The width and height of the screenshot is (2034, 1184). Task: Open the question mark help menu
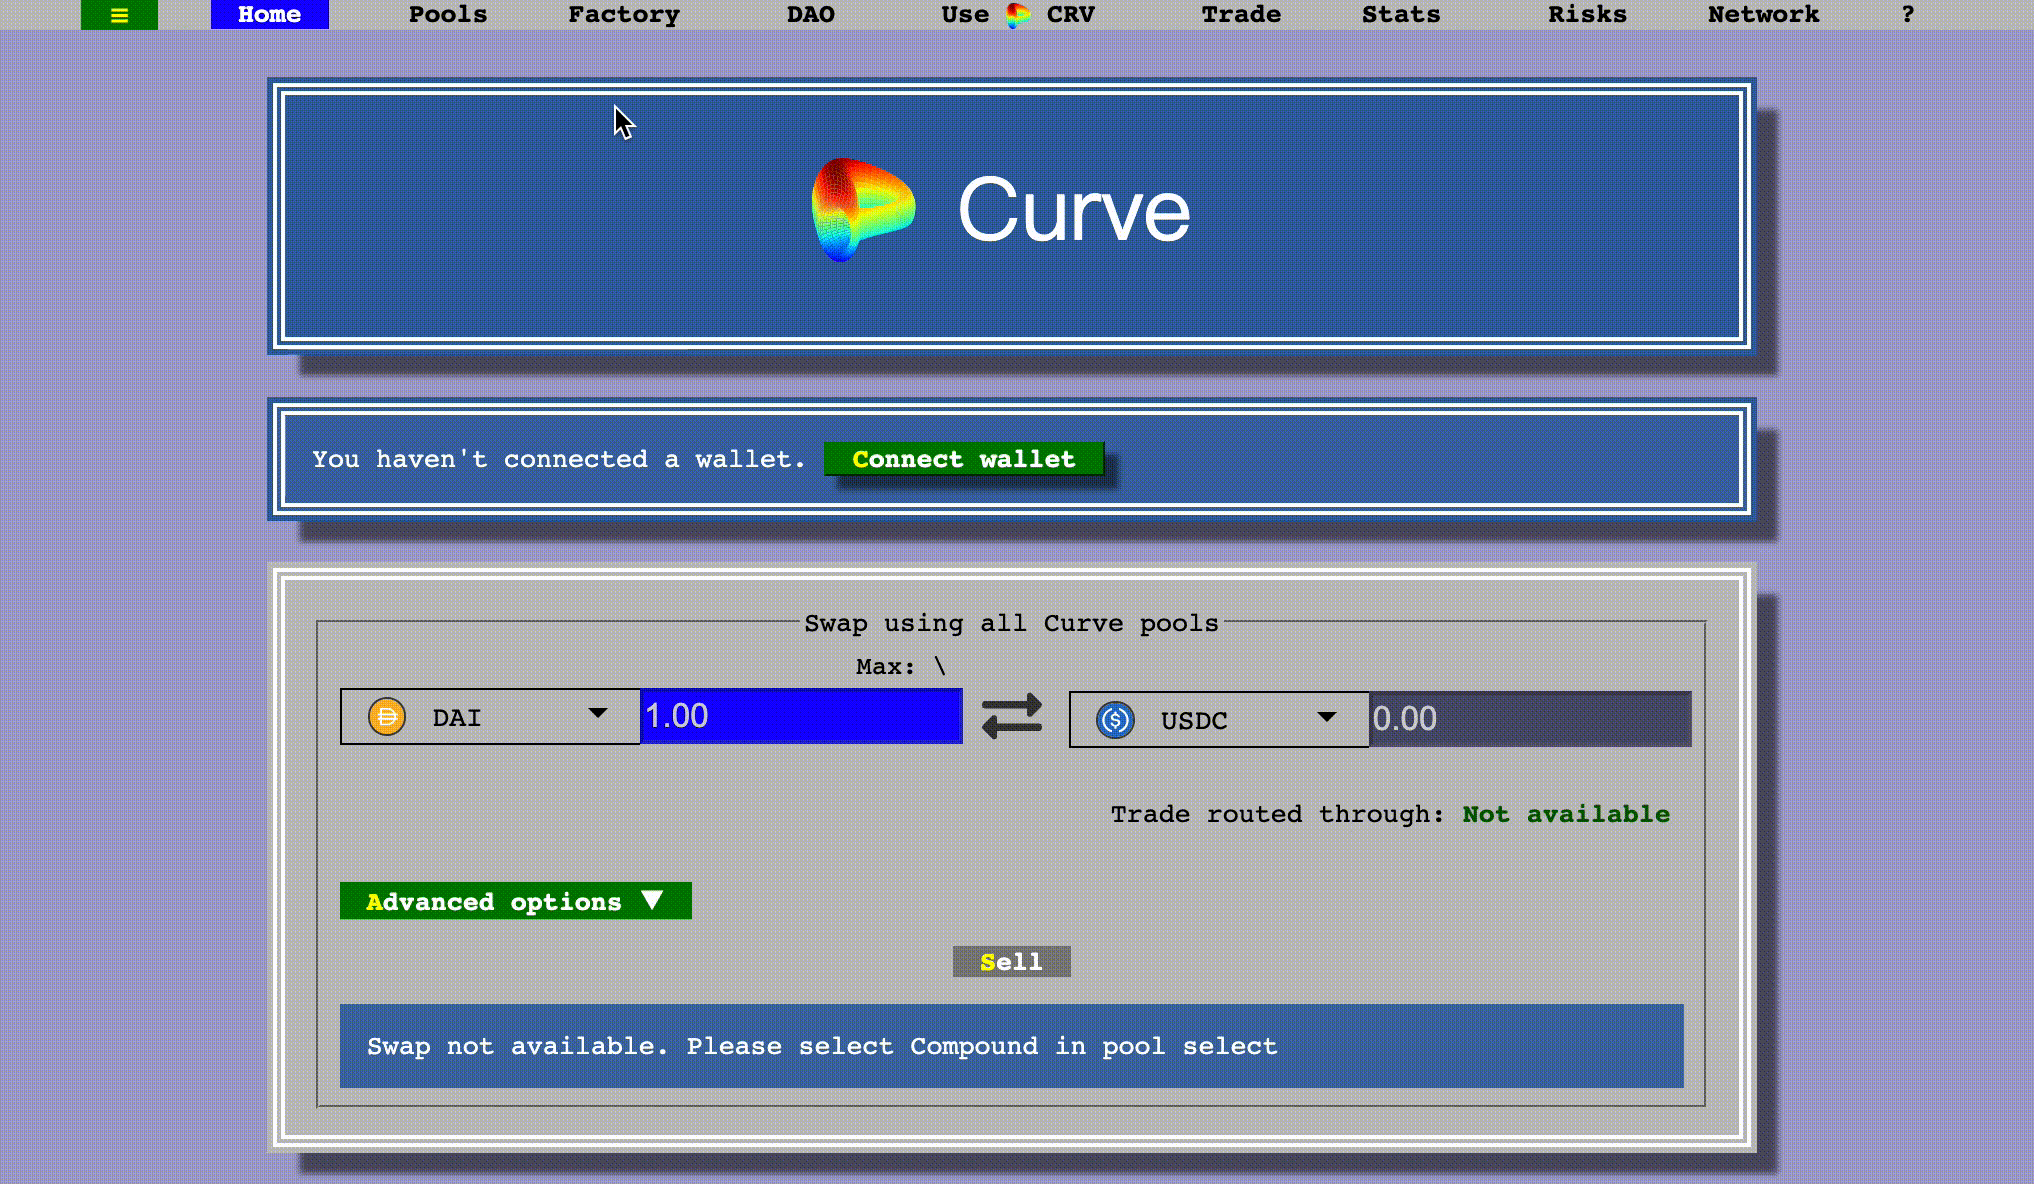point(1907,15)
